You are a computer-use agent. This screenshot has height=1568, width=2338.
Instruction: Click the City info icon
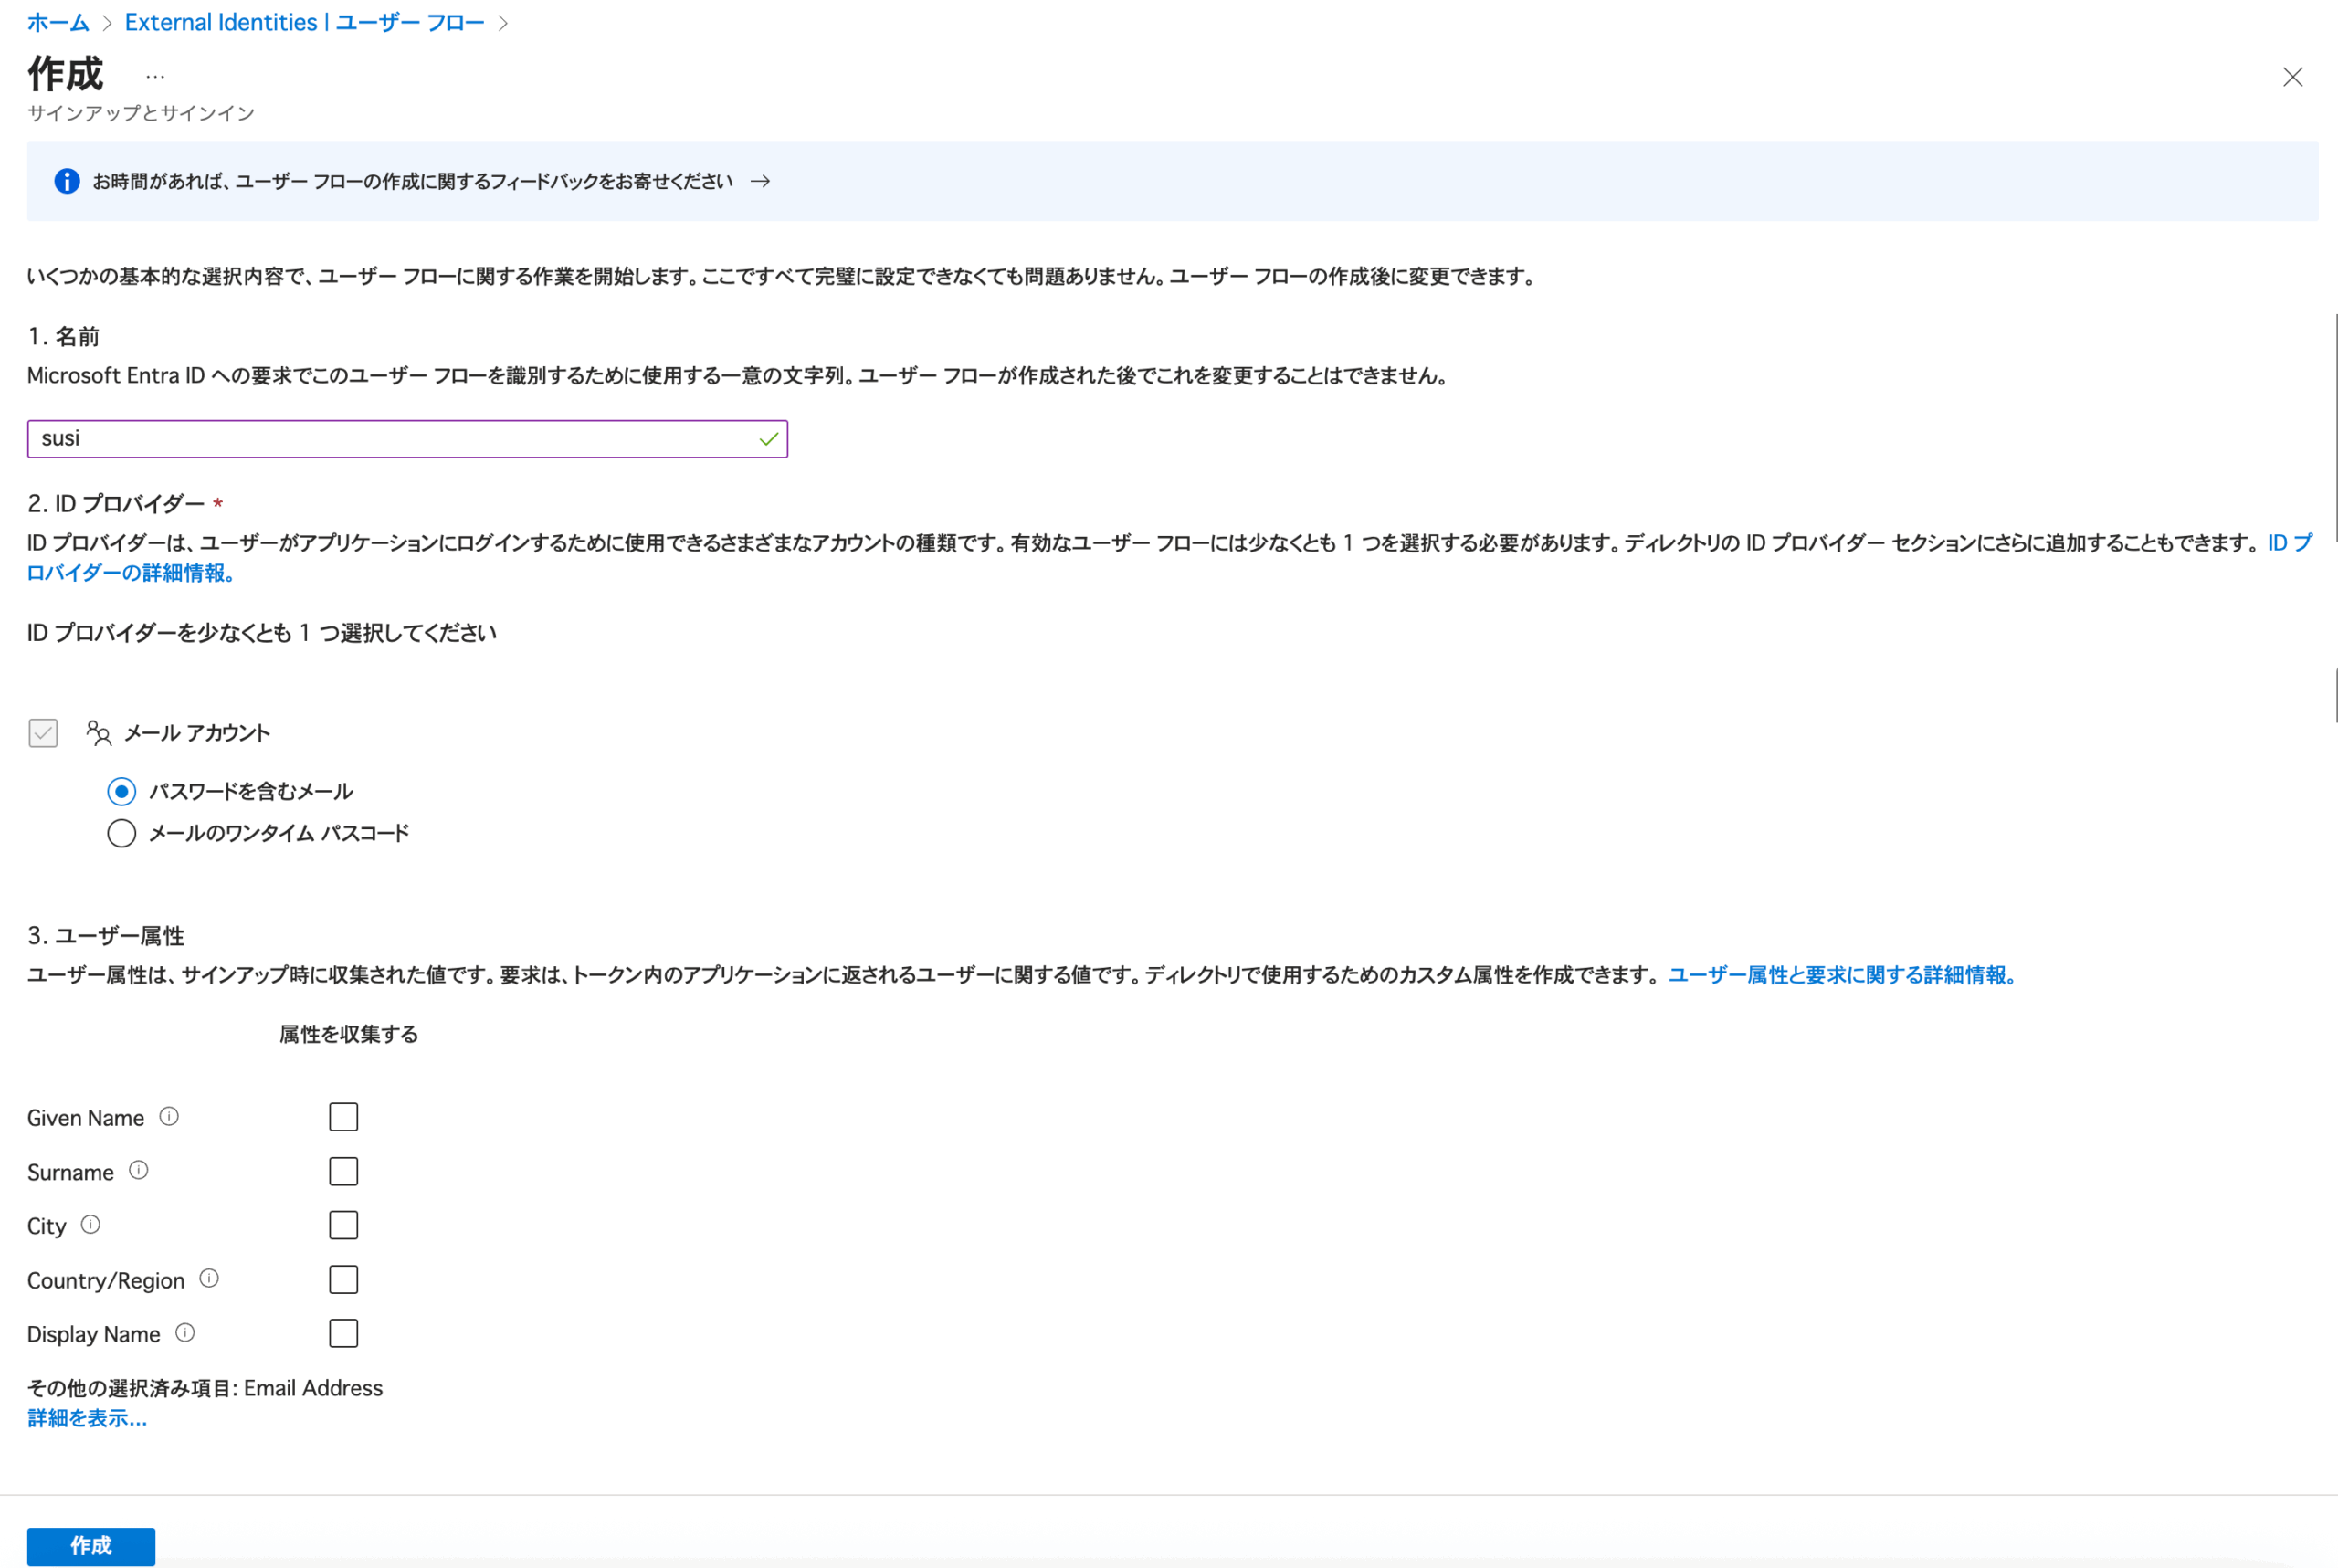[x=91, y=1225]
